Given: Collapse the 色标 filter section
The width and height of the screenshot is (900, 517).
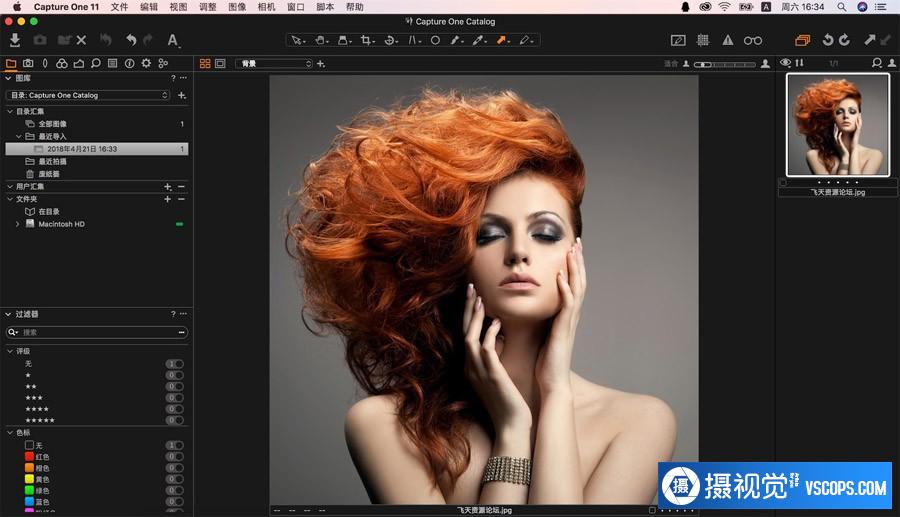Looking at the screenshot, I should click(x=10, y=433).
